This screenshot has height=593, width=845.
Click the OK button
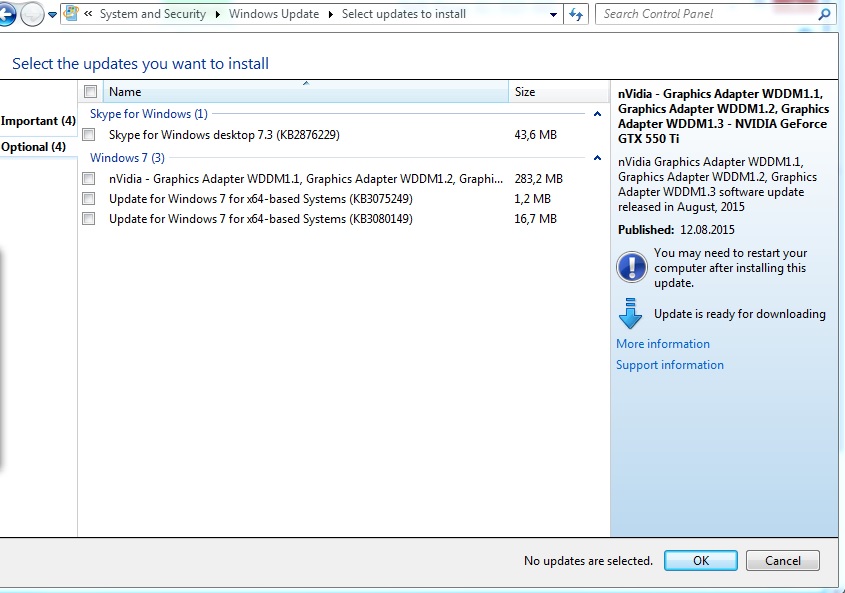tap(701, 561)
